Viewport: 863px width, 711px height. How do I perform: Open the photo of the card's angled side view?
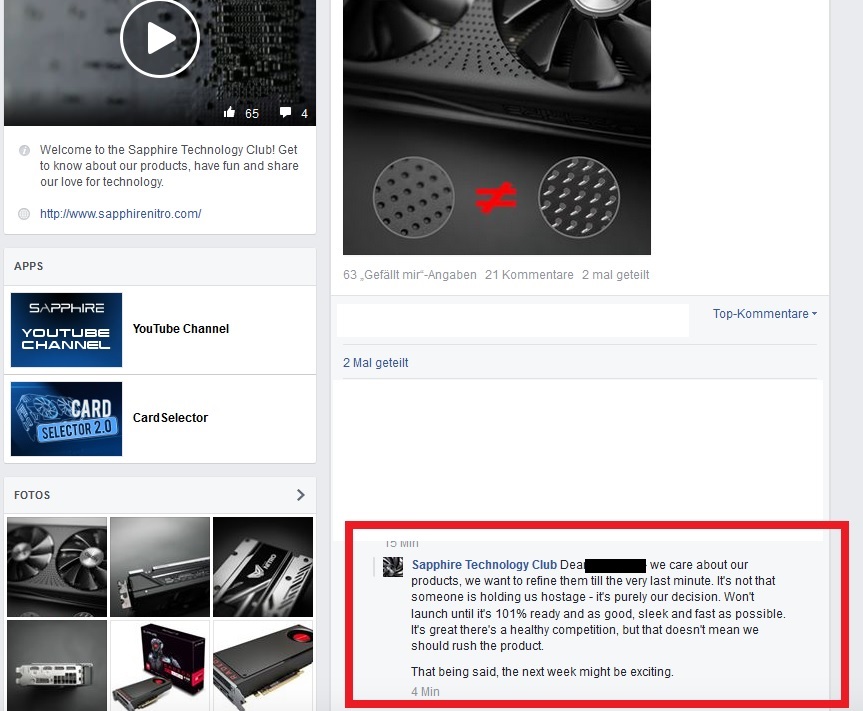tap(160, 567)
